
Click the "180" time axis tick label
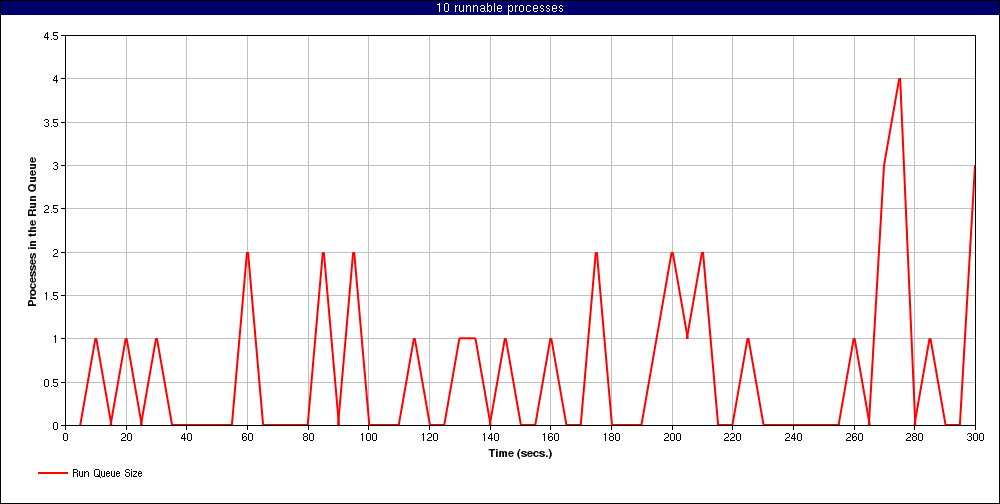coord(611,438)
